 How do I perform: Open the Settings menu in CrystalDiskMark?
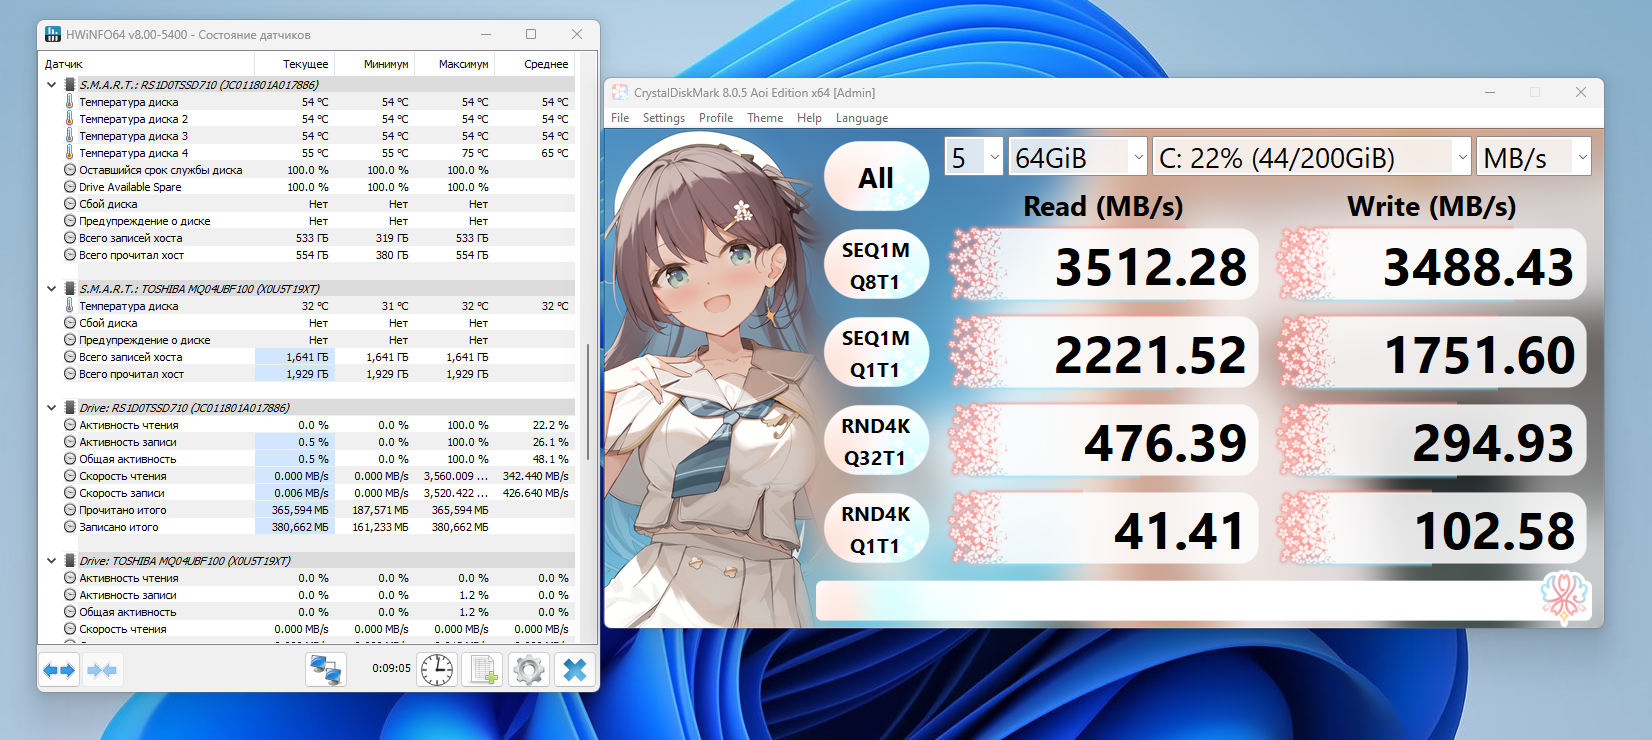664,118
